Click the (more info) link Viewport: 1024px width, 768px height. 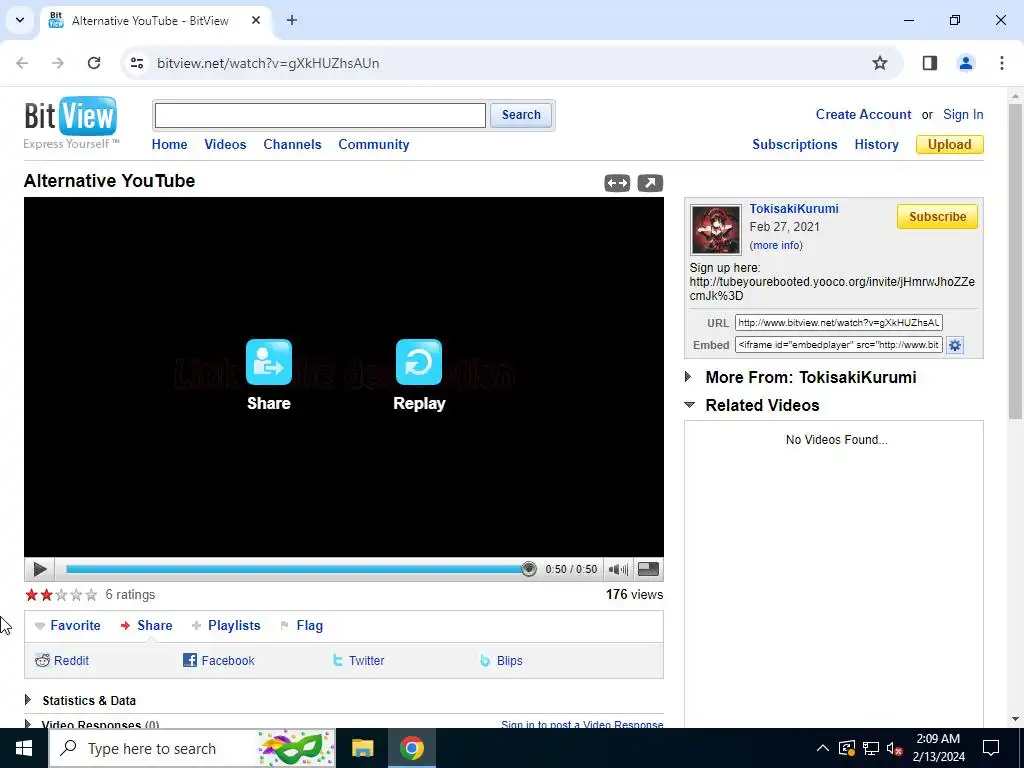776,245
